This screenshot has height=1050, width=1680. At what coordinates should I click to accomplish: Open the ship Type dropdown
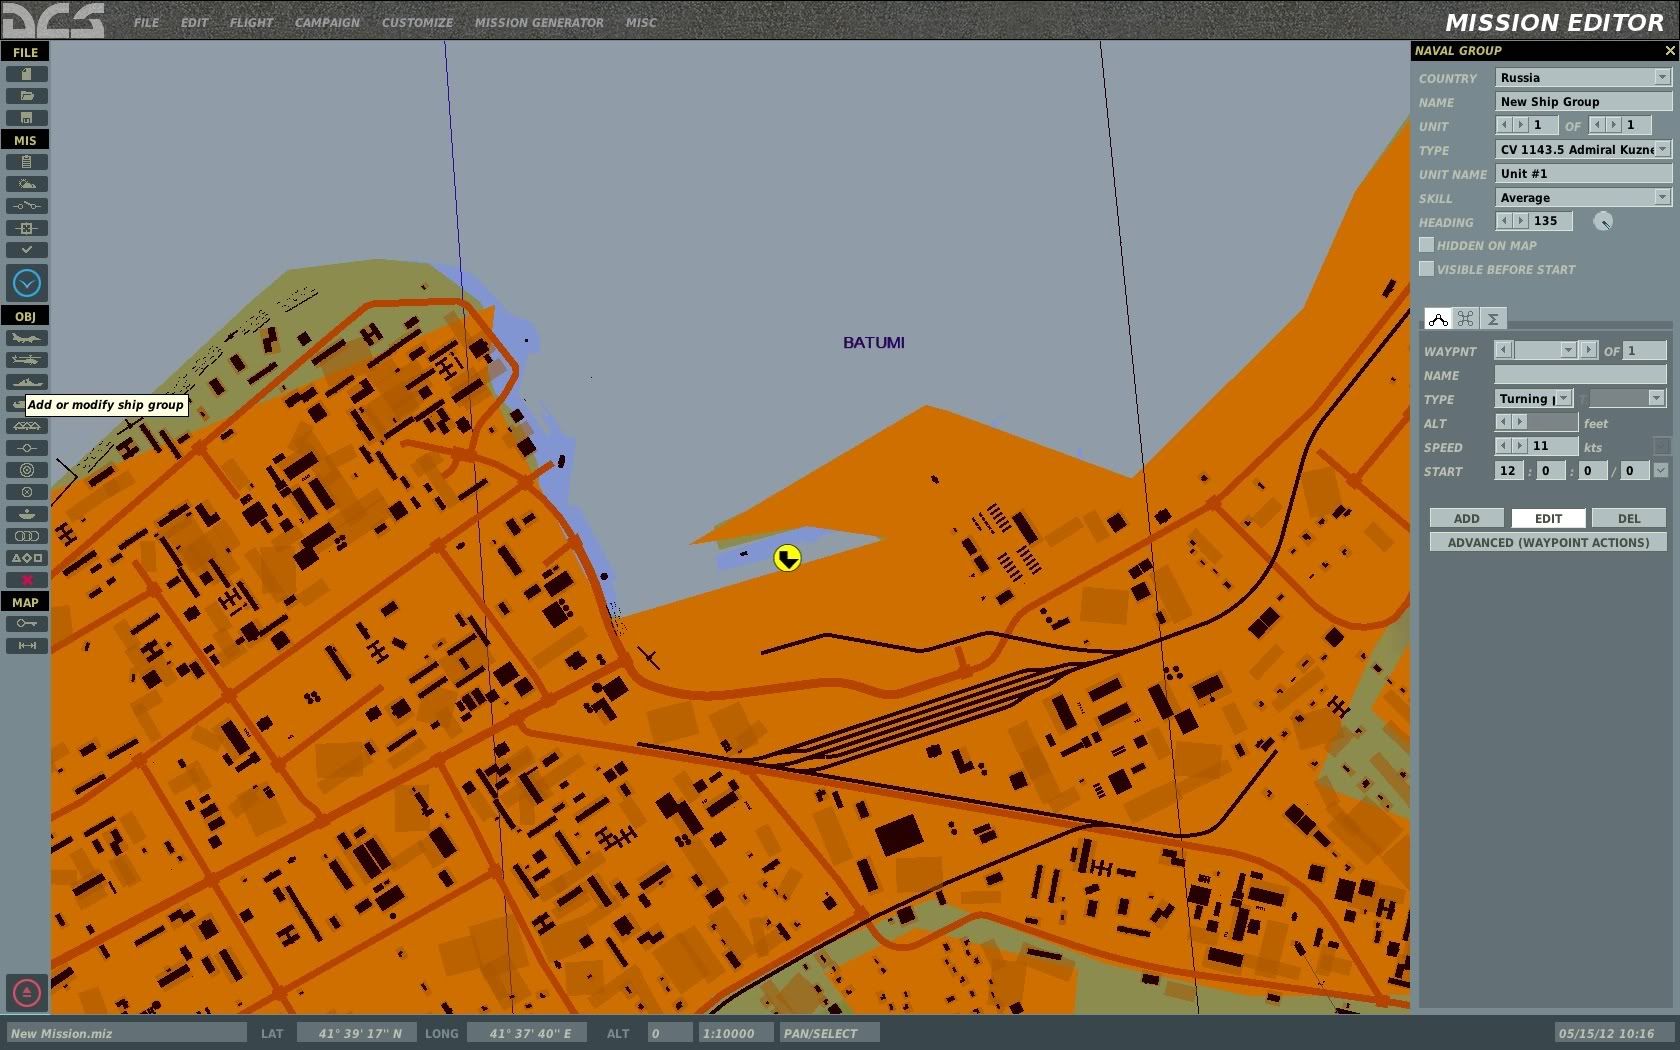click(1662, 150)
